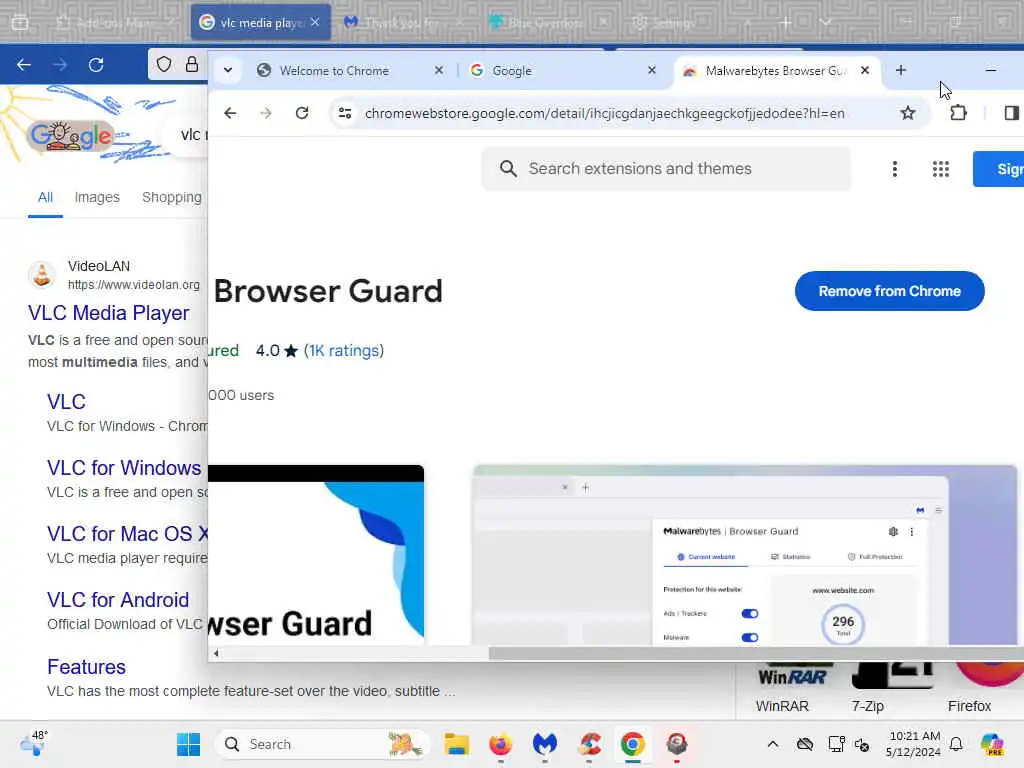This screenshot has width=1024, height=768.
Task: Close the vlc media player Firefox tab
Action: tap(315, 22)
